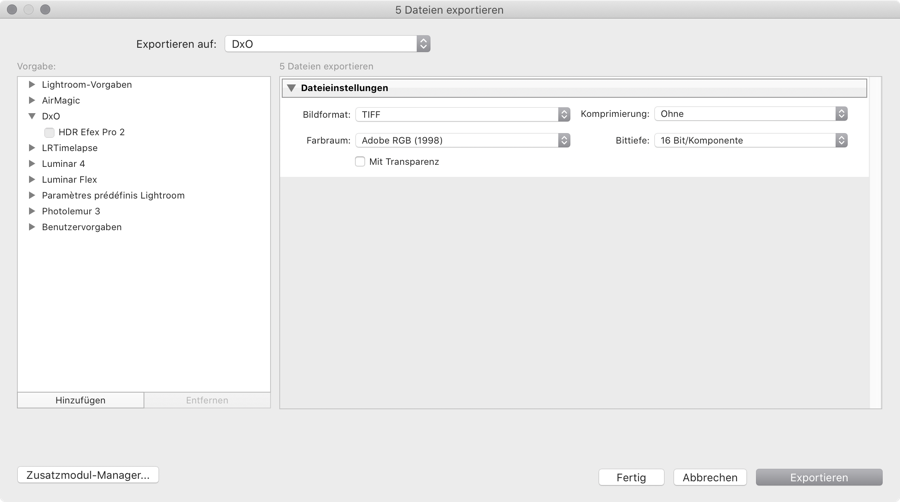Image resolution: width=900 pixels, height=502 pixels.
Task: Select the Benutzervorgaben text row
Action: coord(82,227)
